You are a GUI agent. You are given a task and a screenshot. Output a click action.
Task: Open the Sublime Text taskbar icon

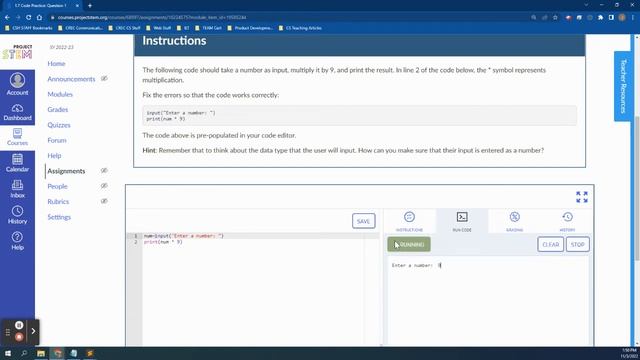pyautogui.click(x=90, y=353)
